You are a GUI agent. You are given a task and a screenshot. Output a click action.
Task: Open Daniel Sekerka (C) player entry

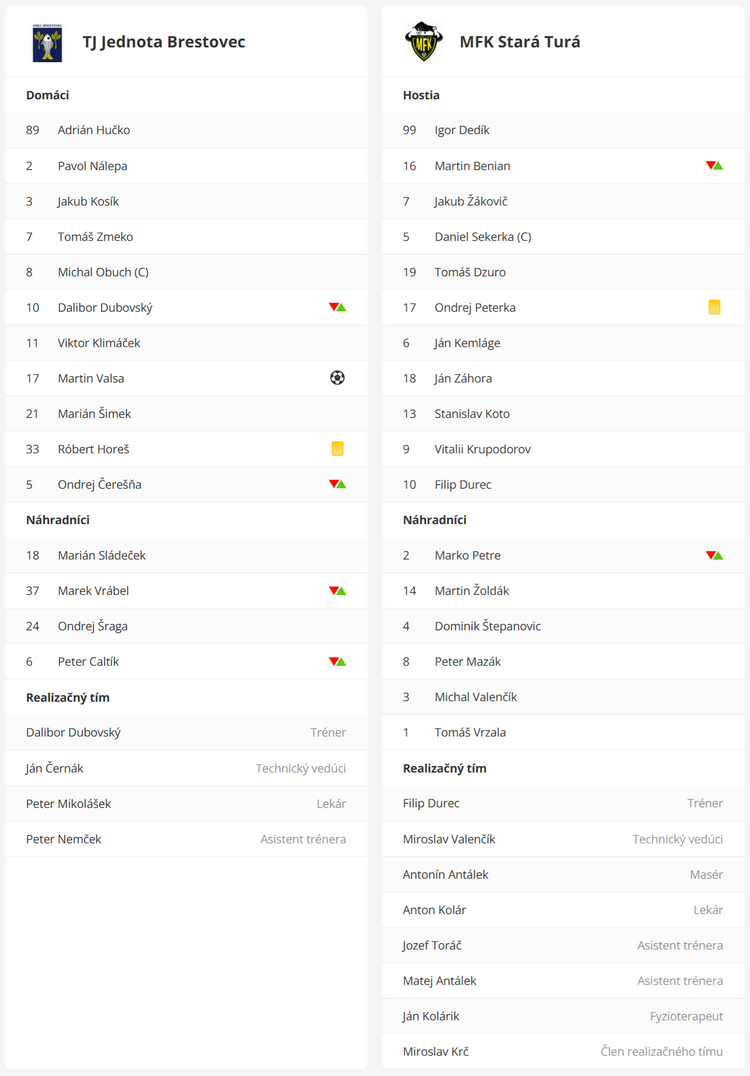tap(563, 237)
